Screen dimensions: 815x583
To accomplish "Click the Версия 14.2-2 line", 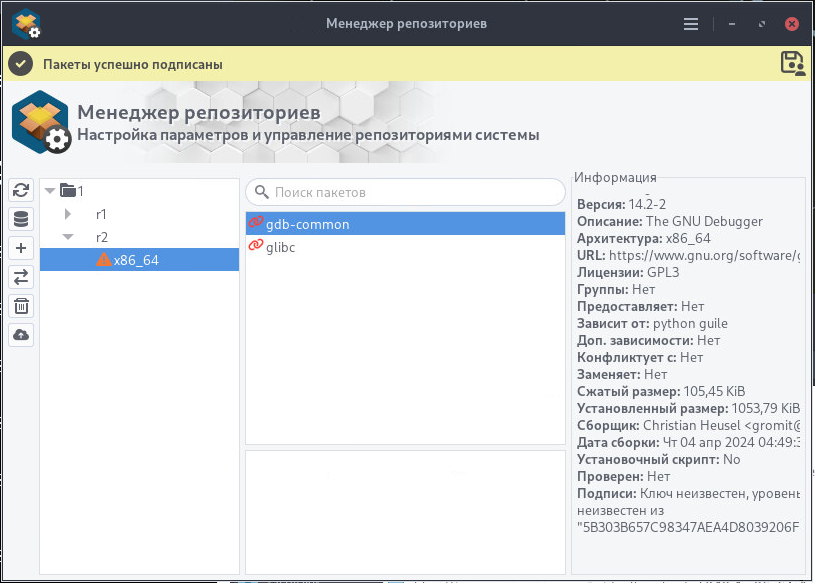I will click(622, 204).
